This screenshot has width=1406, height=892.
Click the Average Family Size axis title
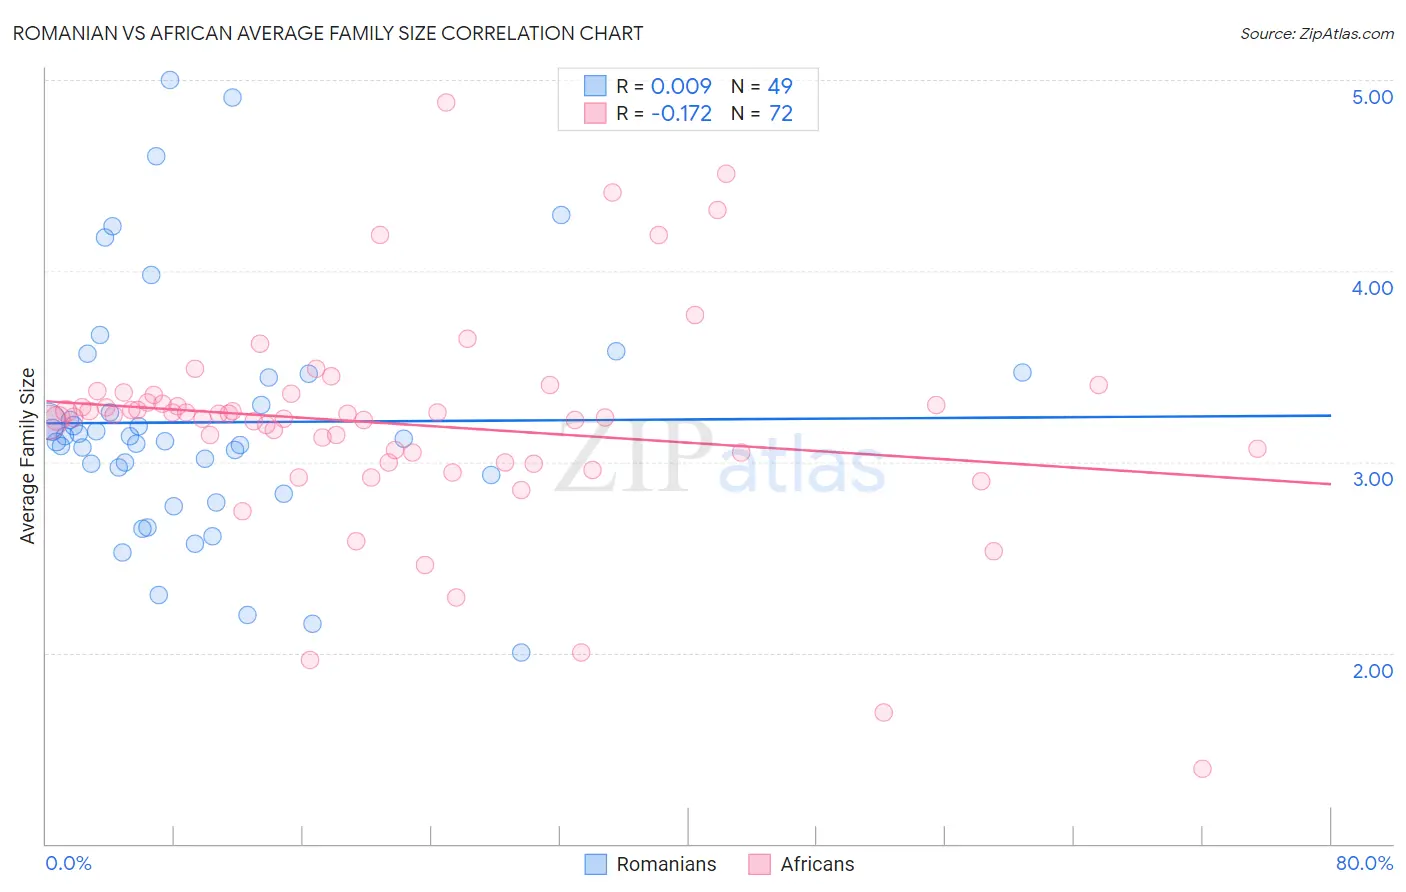[28, 456]
